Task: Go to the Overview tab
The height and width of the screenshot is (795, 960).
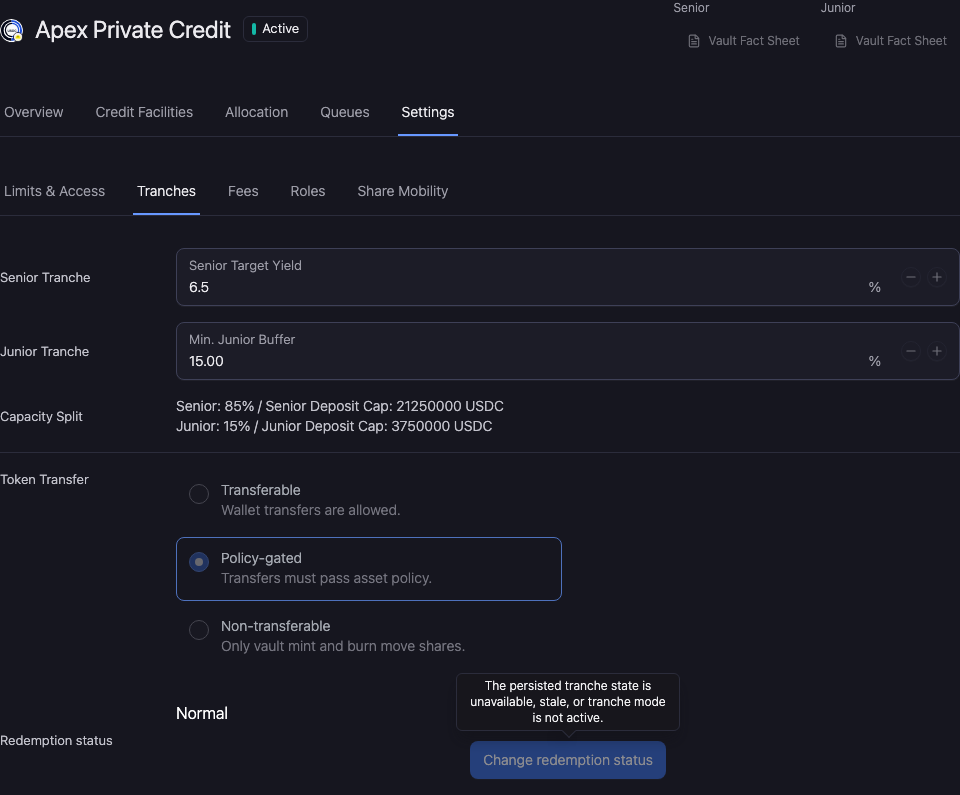Action: pos(34,112)
